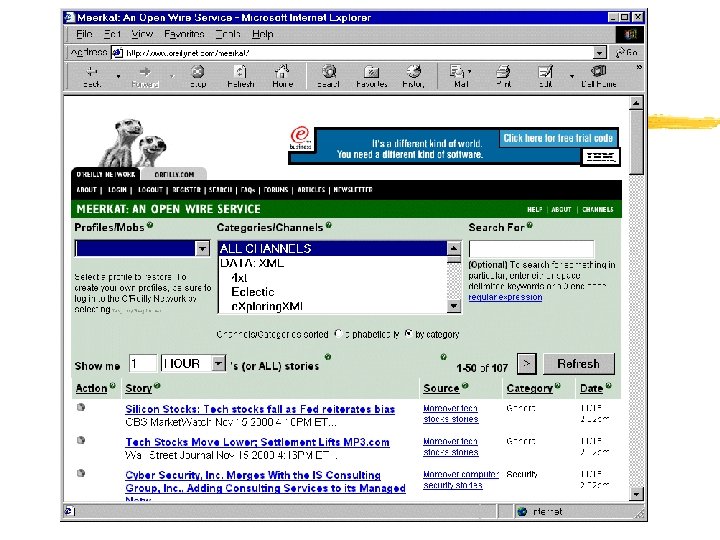
Task: Click the IBM banner free trial code
Action: click(x=558, y=138)
